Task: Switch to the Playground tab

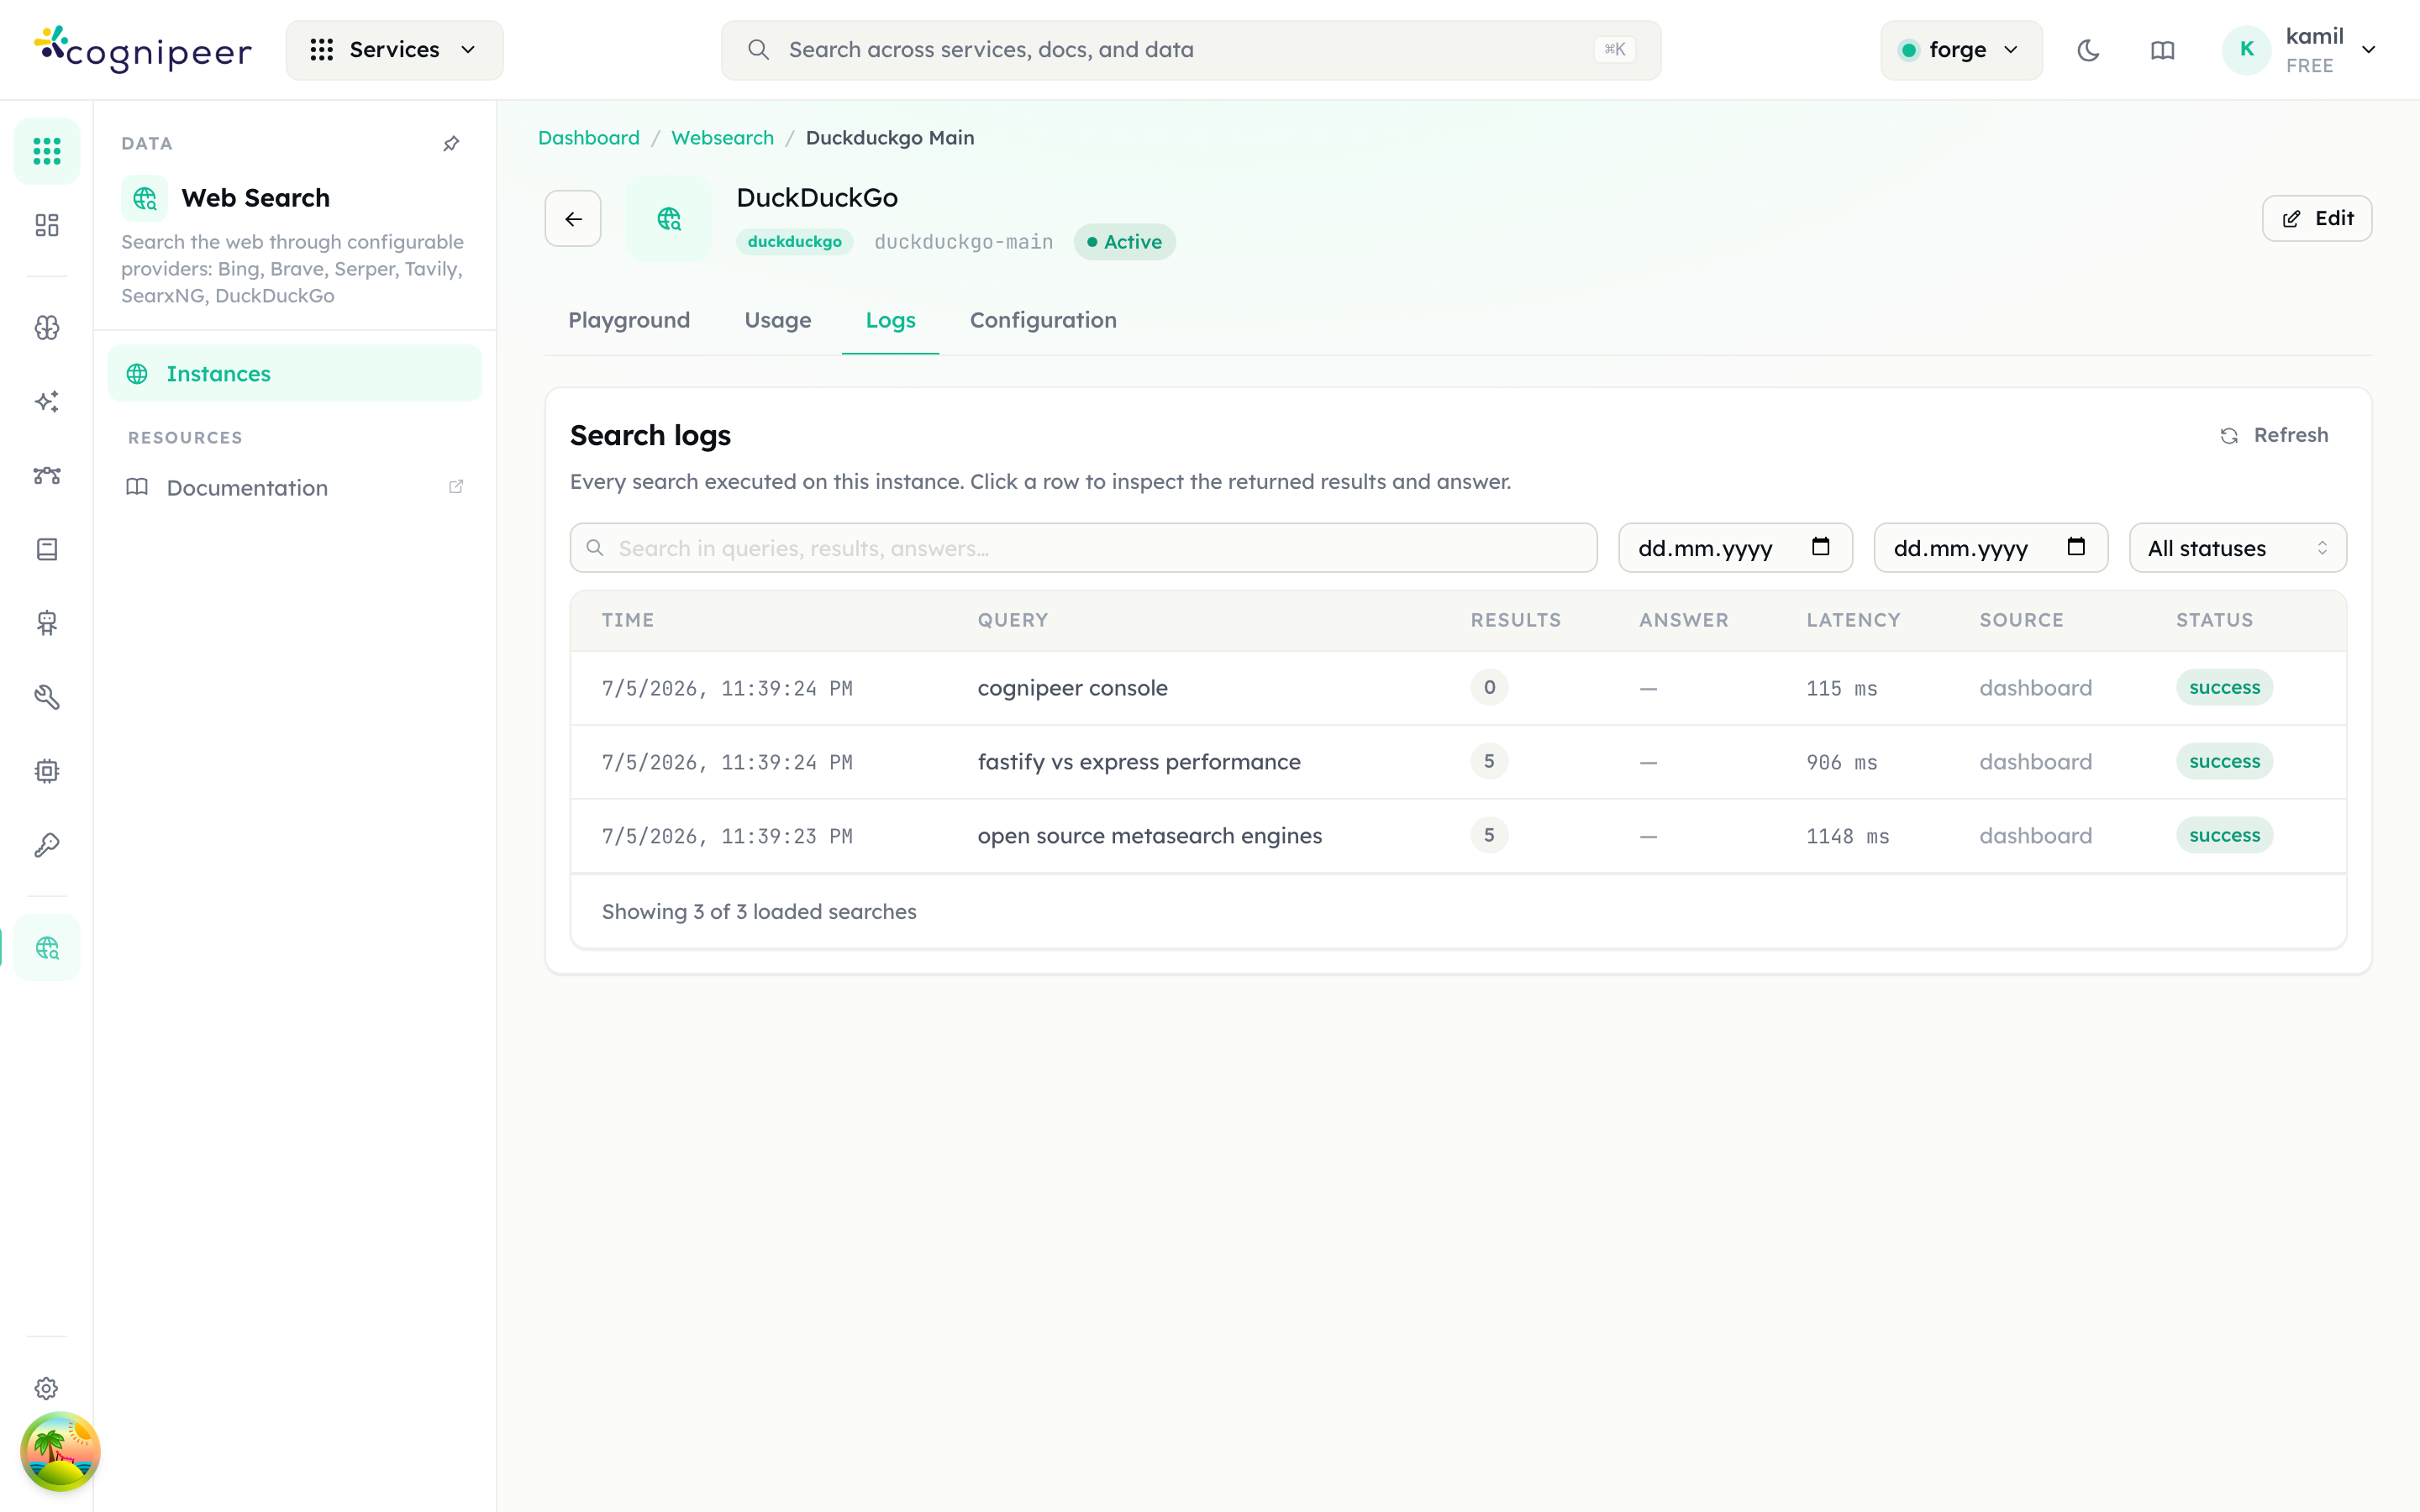Action: [x=629, y=320]
